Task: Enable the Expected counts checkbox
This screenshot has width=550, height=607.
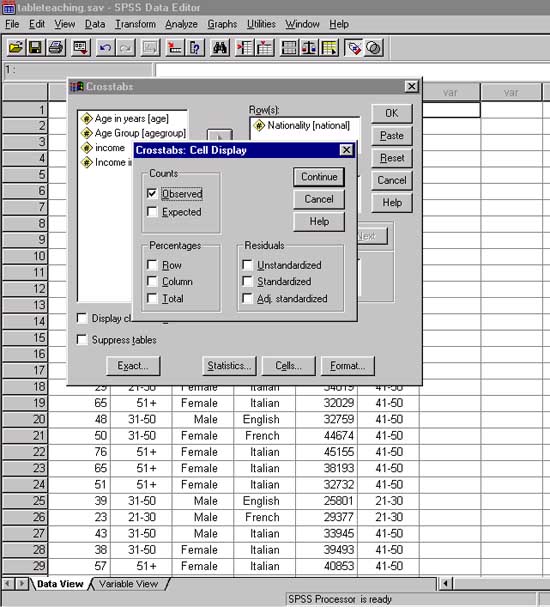Action: click(x=152, y=212)
